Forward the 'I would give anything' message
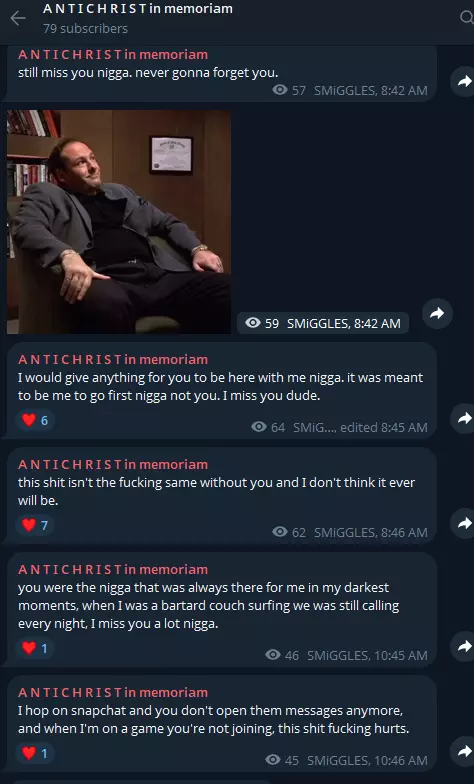Screen dimensions: 474x784 (x=463, y=418)
